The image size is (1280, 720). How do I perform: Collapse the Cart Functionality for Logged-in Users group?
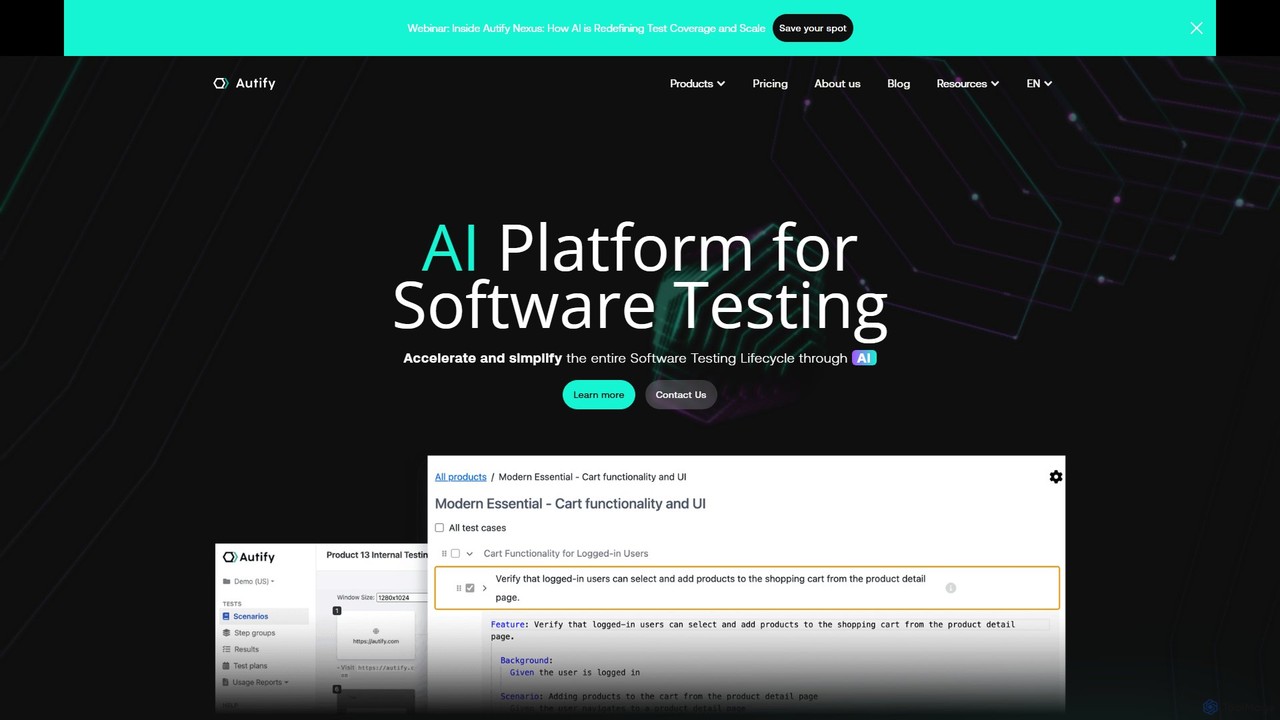click(470, 553)
